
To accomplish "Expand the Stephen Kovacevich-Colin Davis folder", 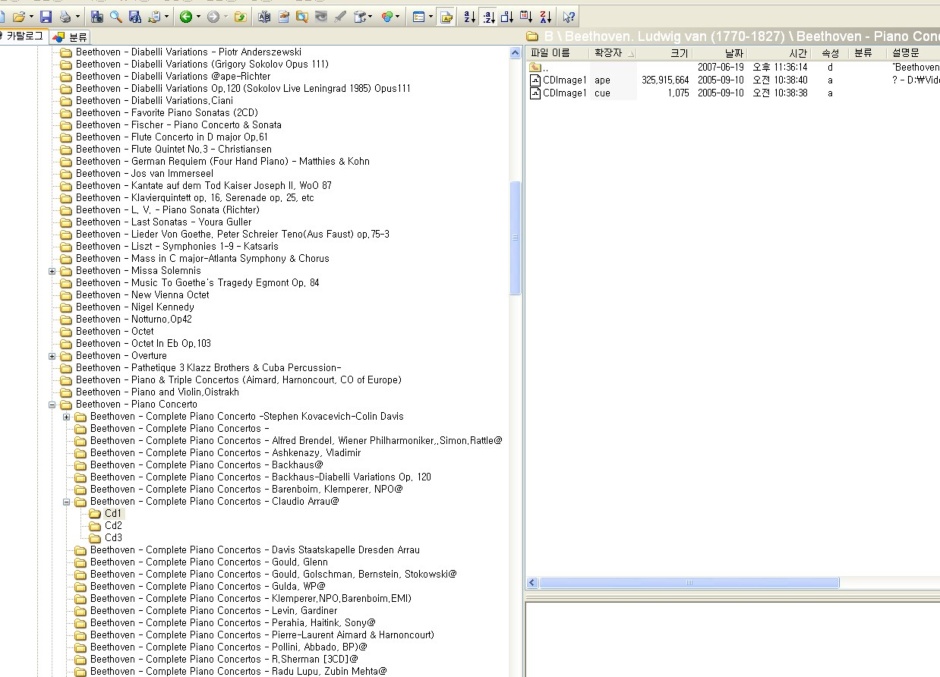I will coord(67,417).
